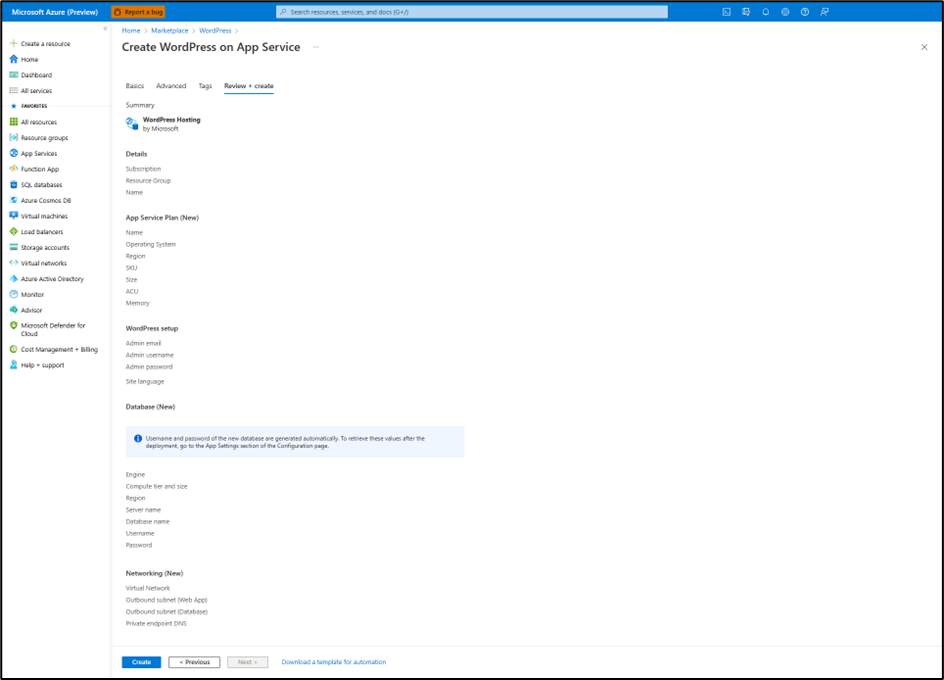Switch to the Advanced tab
Image resolution: width=944 pixels, height=680 pixels.
tap(171, 86)
